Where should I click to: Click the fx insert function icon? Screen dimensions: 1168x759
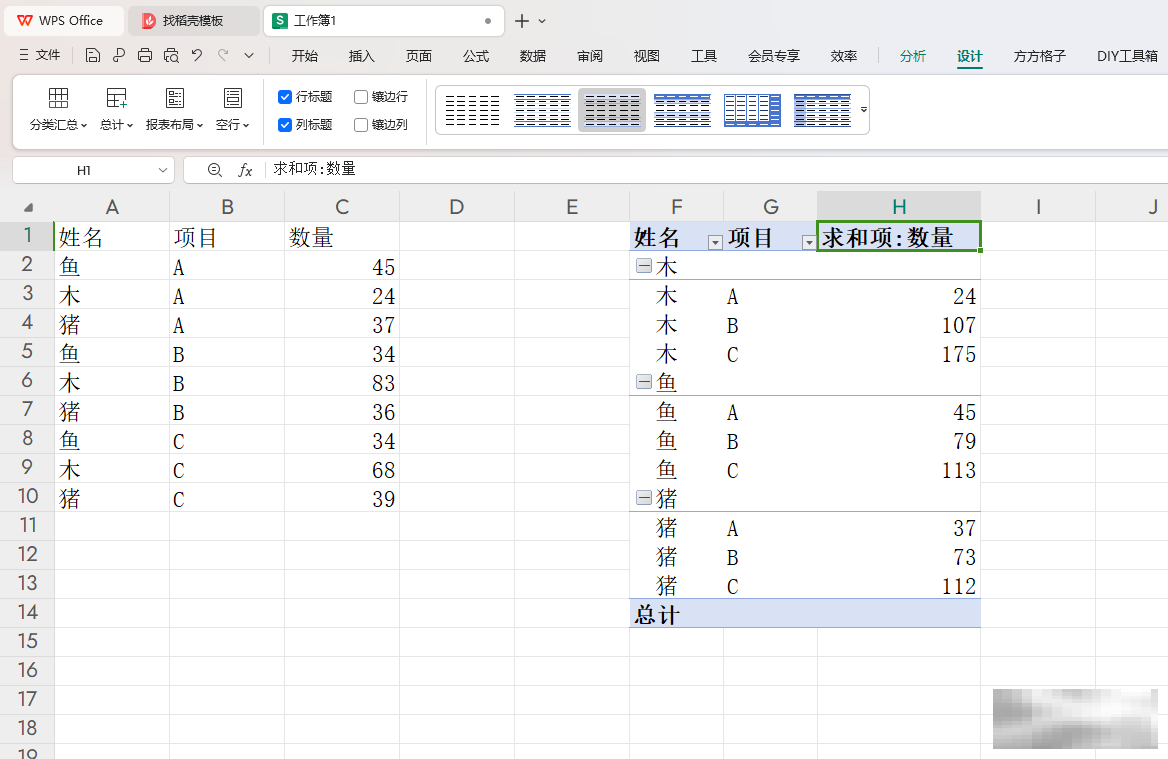(x=245, y=170)
